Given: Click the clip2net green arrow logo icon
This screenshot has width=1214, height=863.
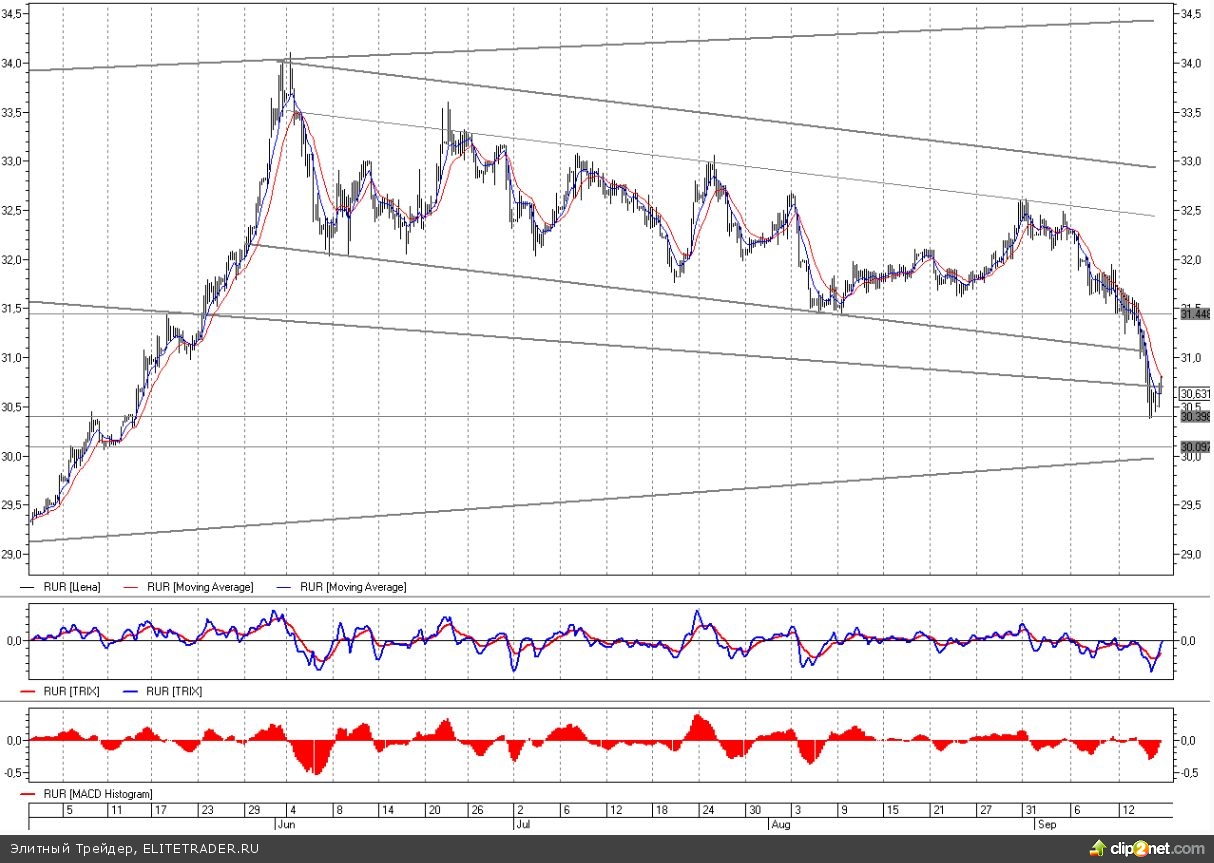Looking at the screenshot, I should (1101, 849).
